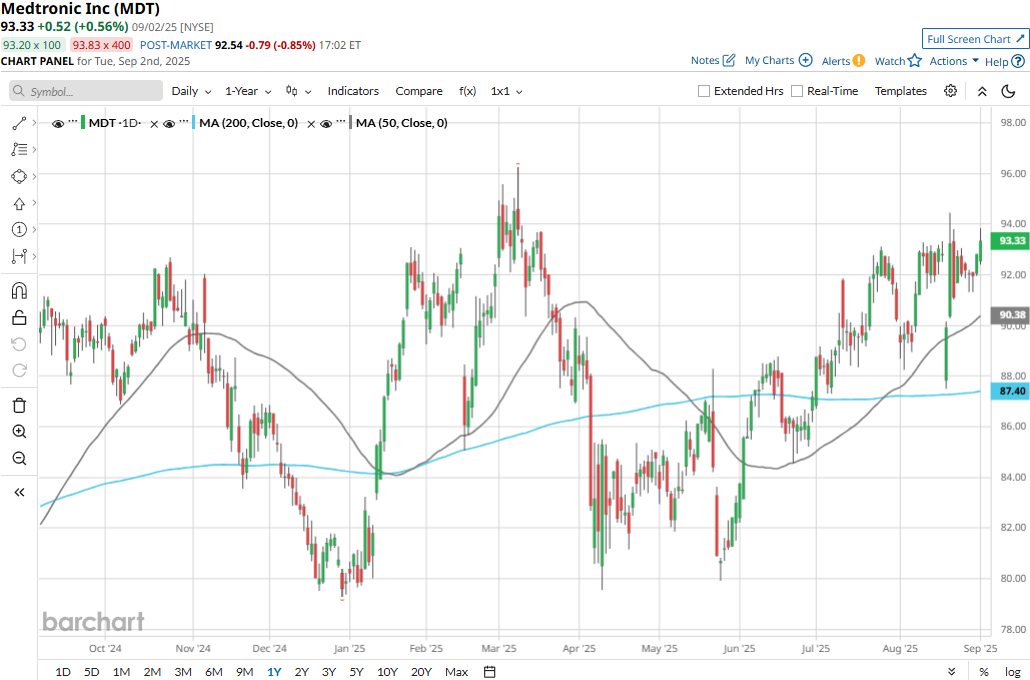The width and height of the screenshot is (1030, 680).
Task: Select the up arrow marker tool
Action: pyautogui.click(x=19, y=203)
